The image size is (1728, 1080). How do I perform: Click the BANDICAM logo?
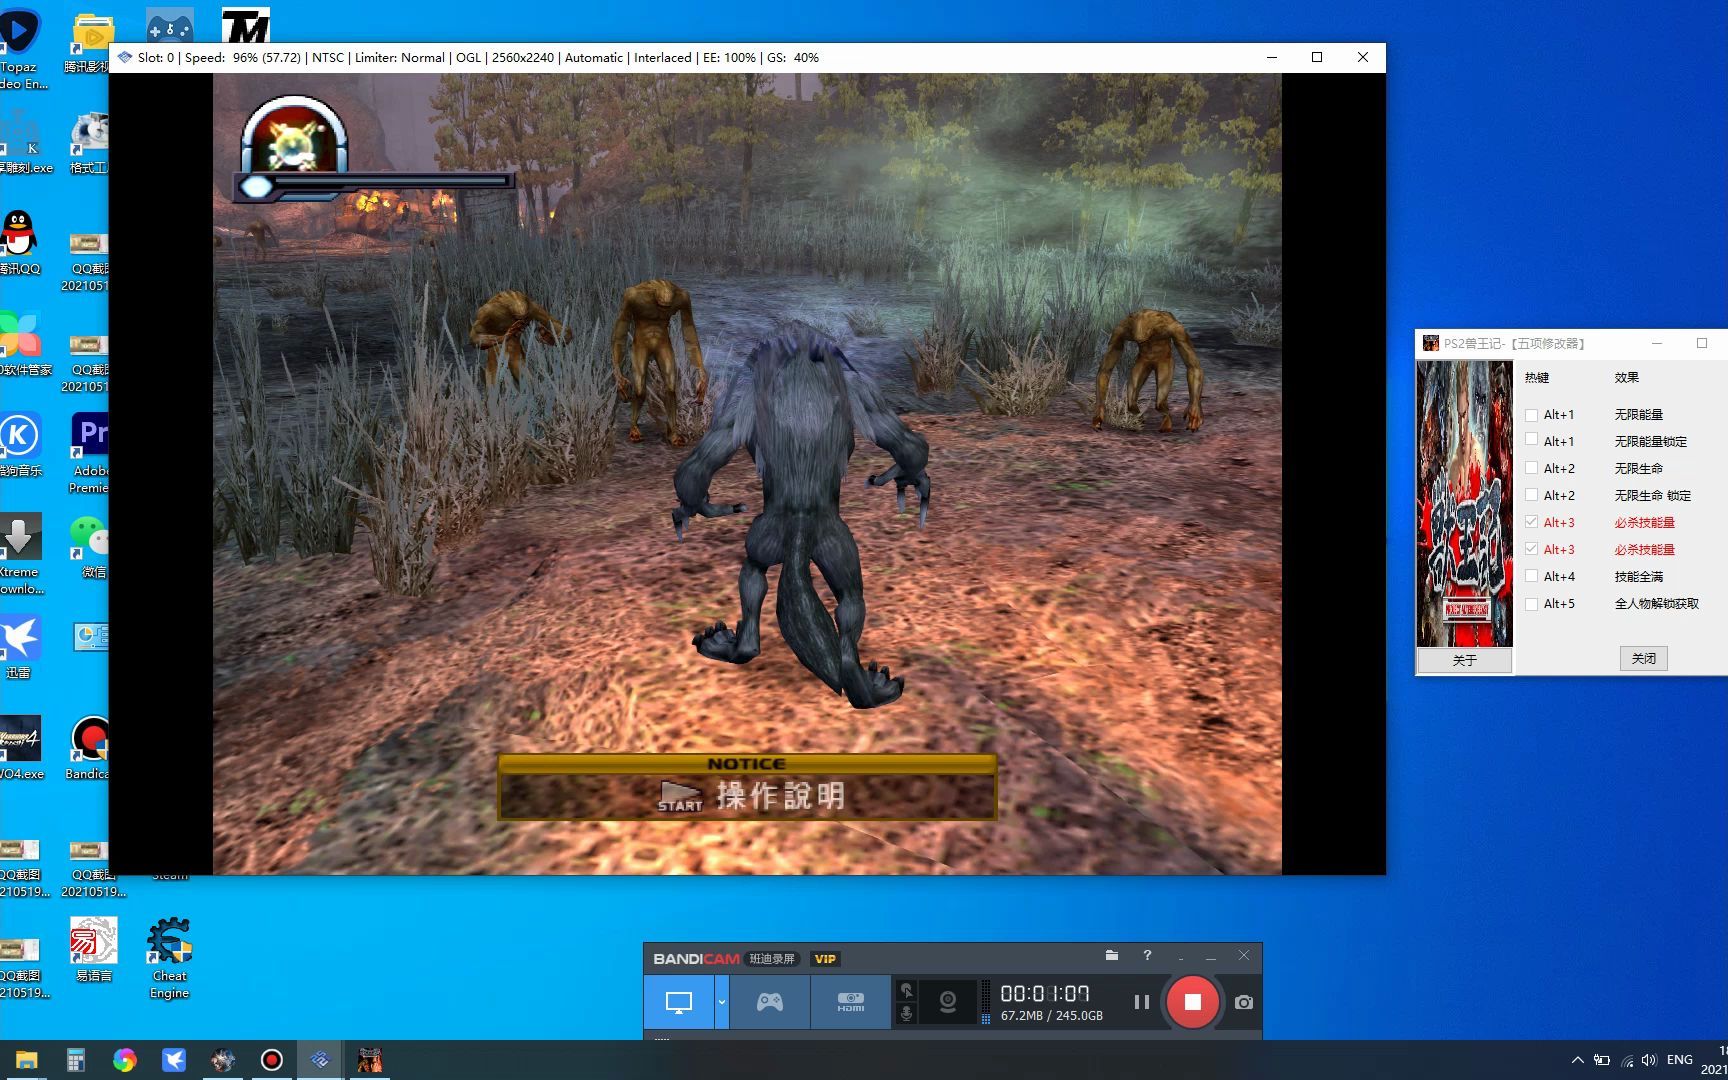click(696, 959)
